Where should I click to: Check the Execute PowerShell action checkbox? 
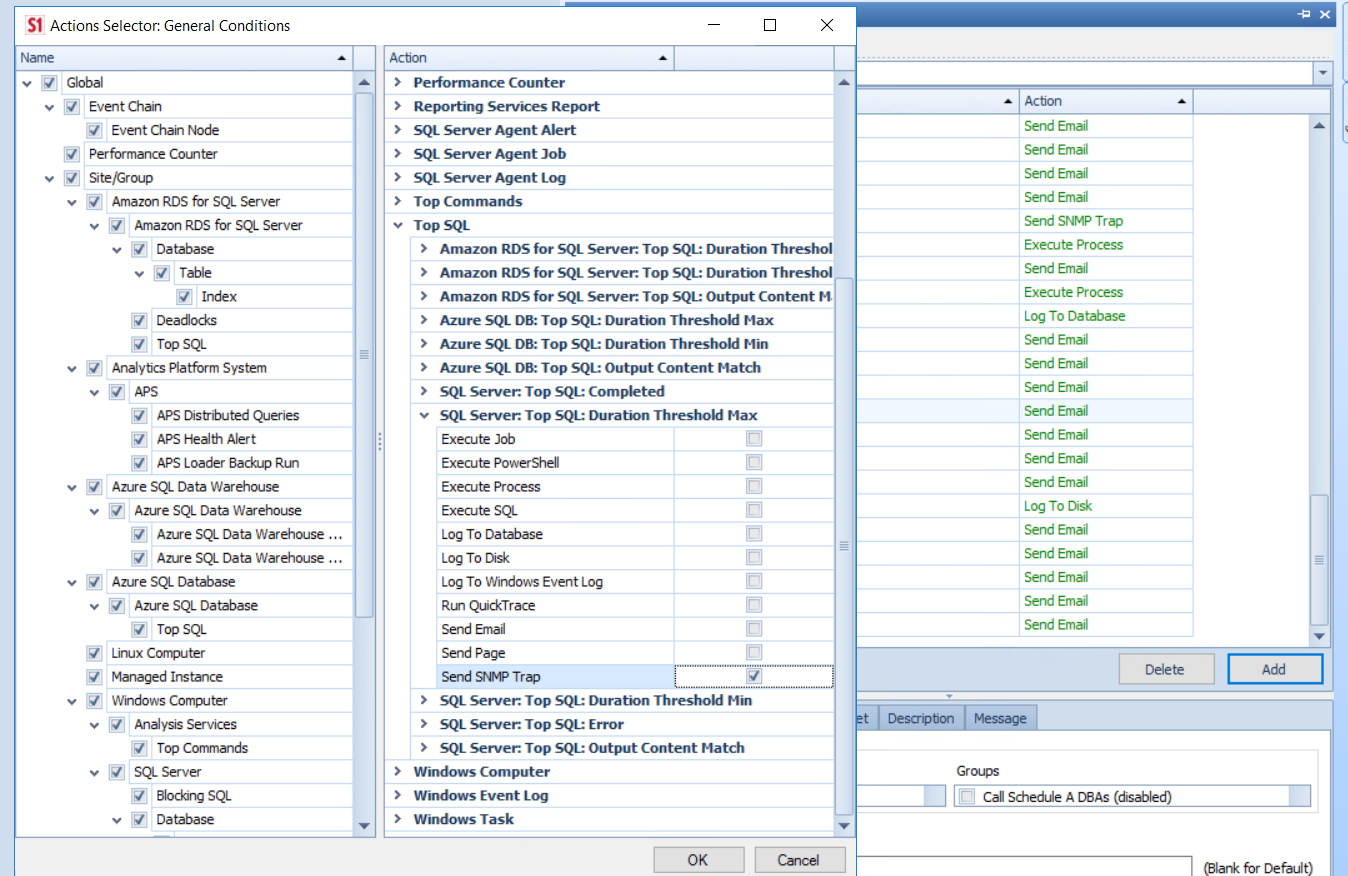[754, 463]
